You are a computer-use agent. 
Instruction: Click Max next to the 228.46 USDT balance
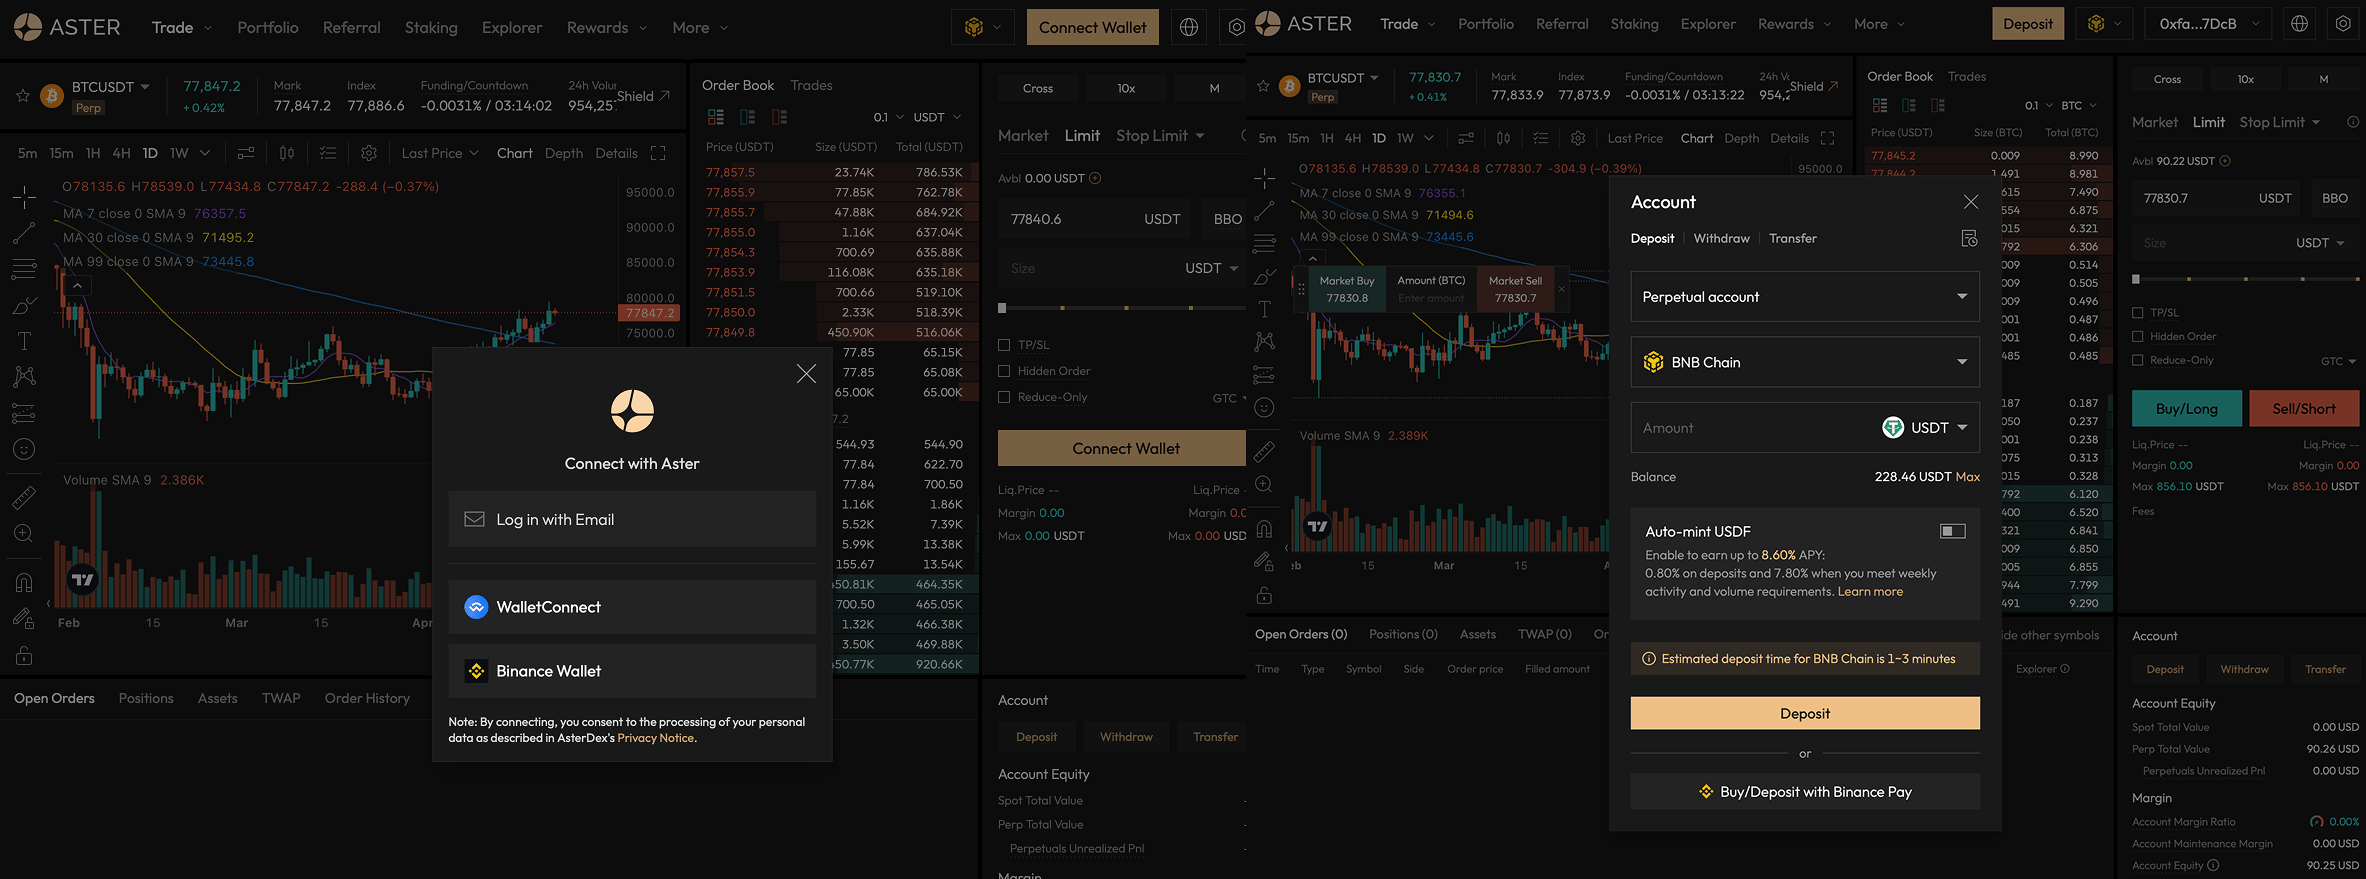[1968, 477]
